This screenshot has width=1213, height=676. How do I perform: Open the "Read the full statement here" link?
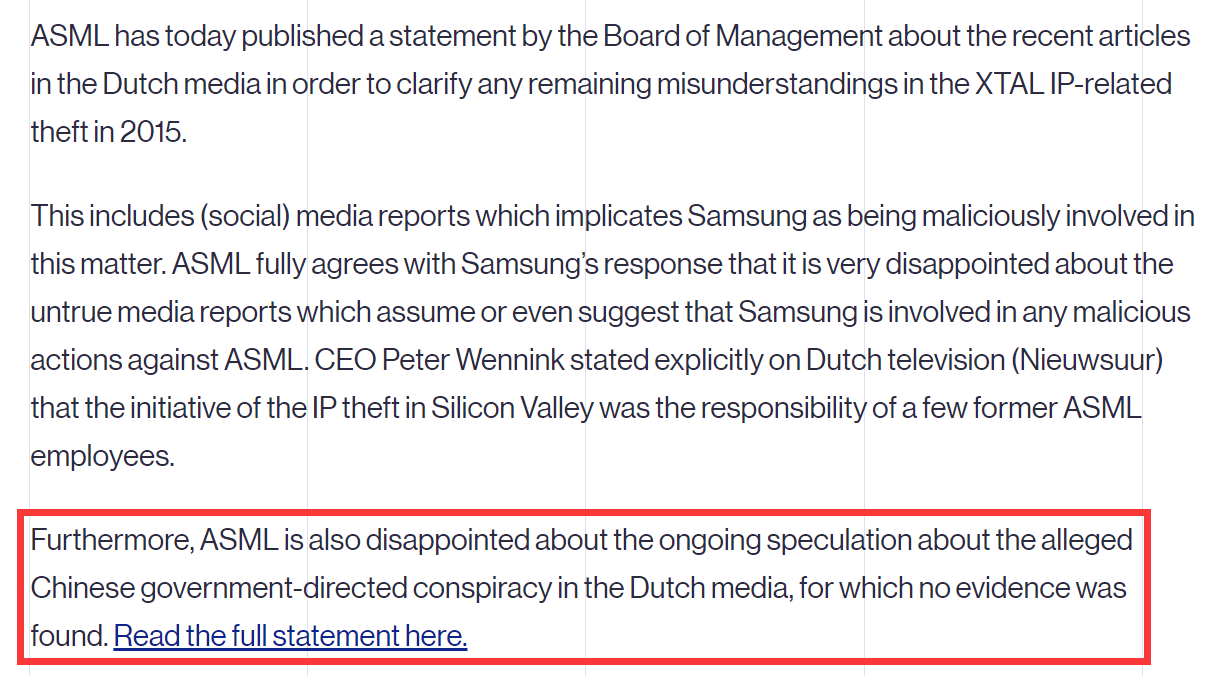(290, 636)
